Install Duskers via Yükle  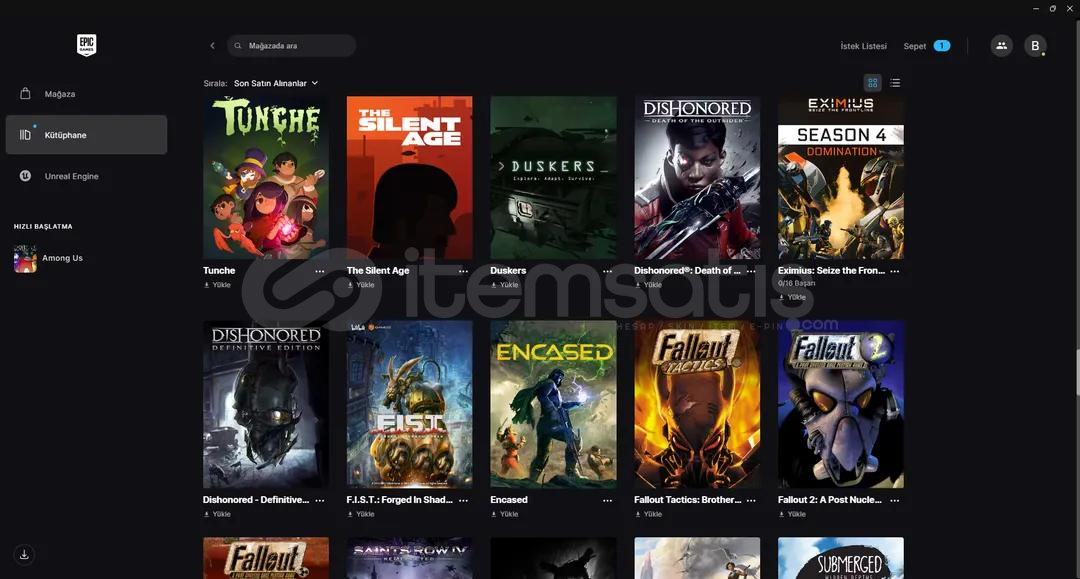tap(505, 285)
